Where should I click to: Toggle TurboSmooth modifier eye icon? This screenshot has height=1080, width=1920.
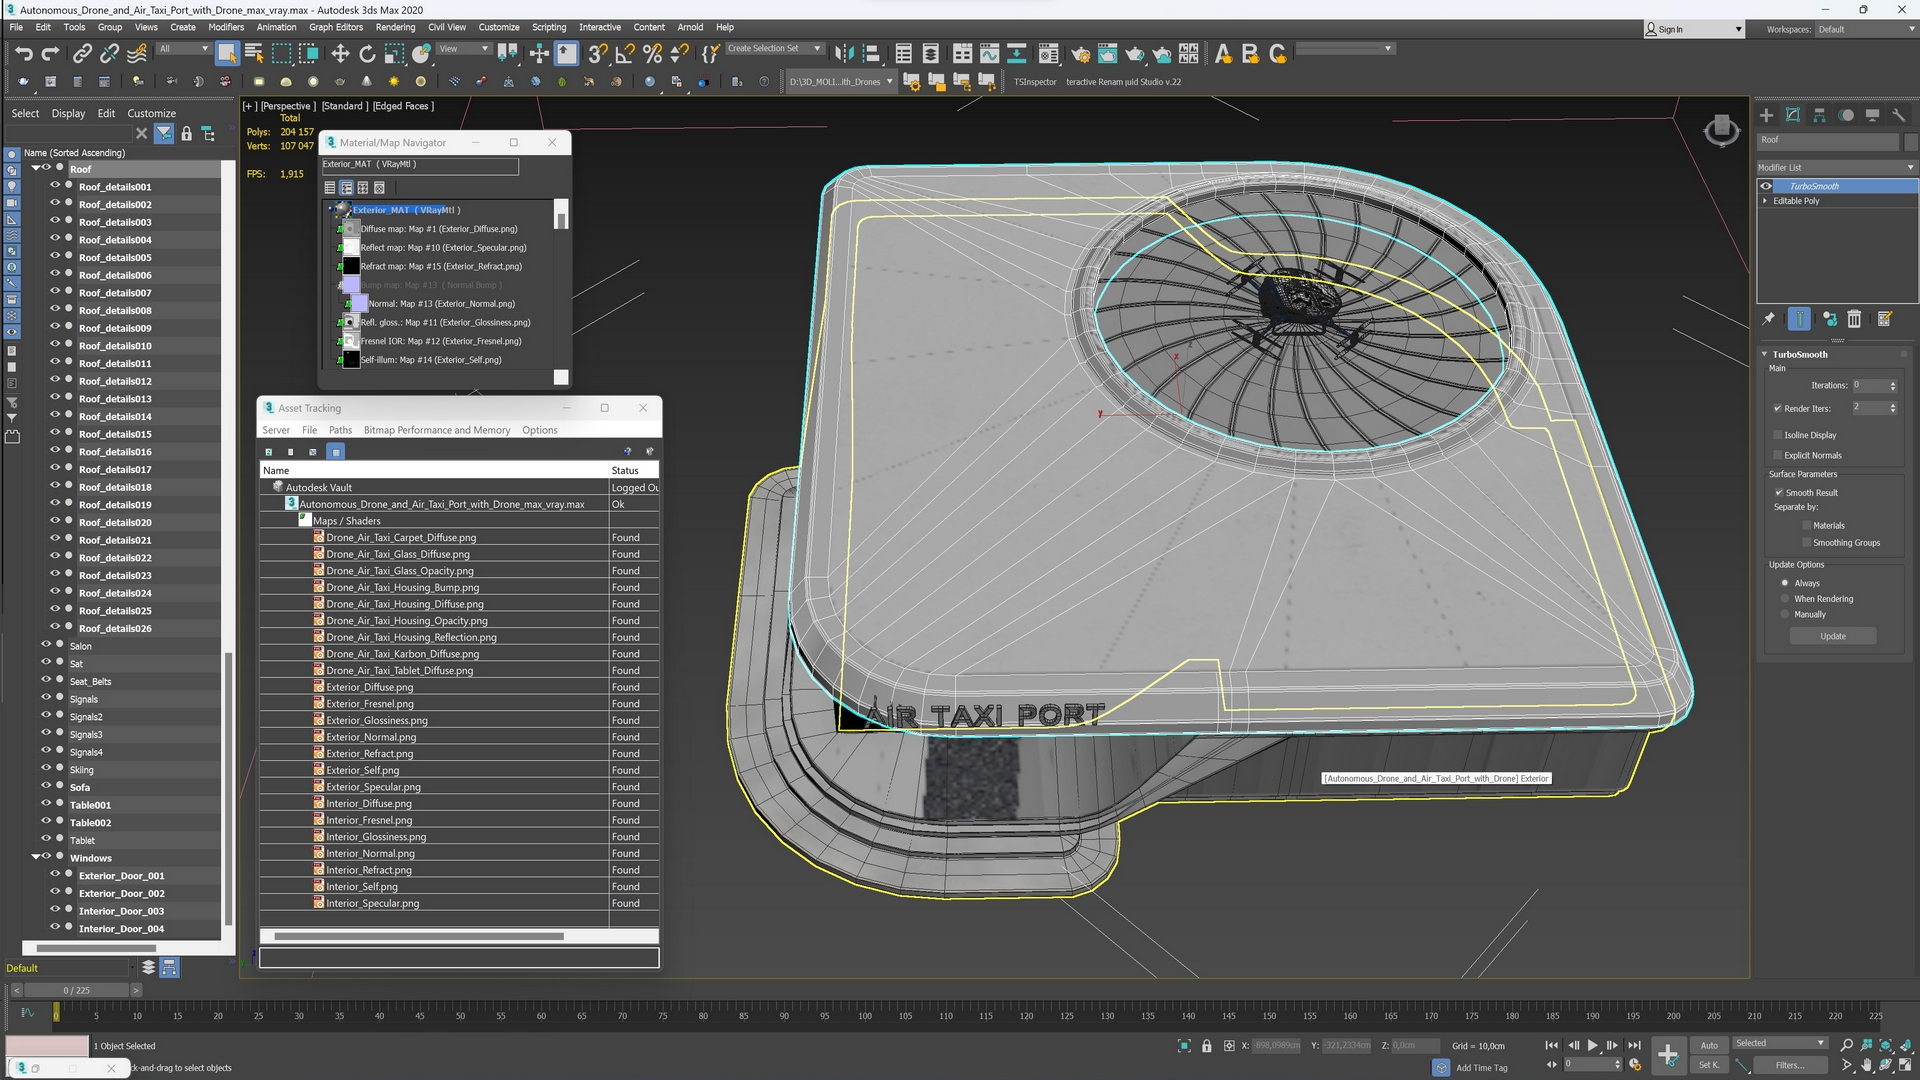click(x=1766, y=186)
